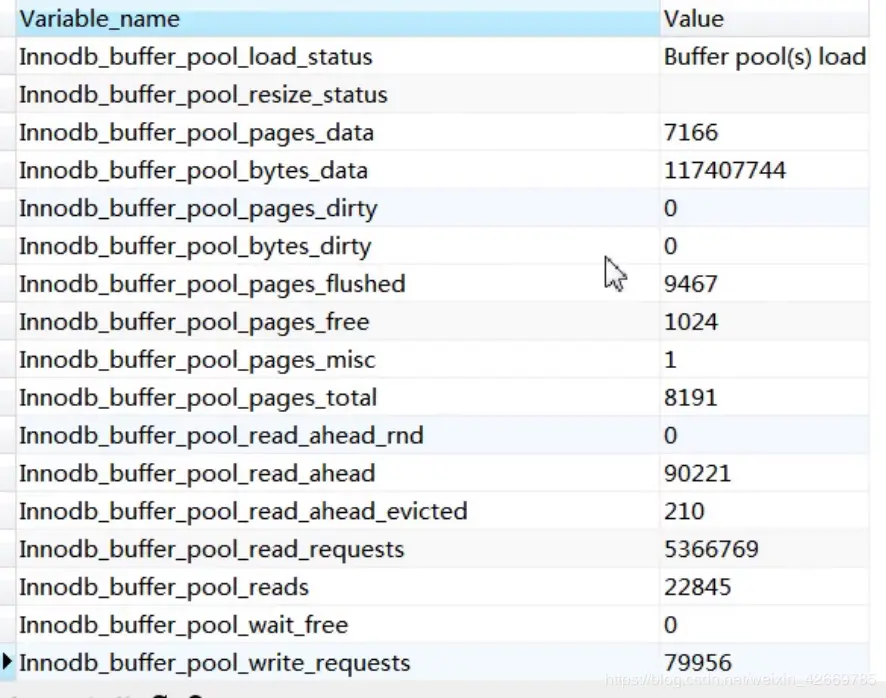Select the Innodb_buffer_pool_read_requests cell
The height and width of the screenshot is (698, 886).
(x=338, y=549)
